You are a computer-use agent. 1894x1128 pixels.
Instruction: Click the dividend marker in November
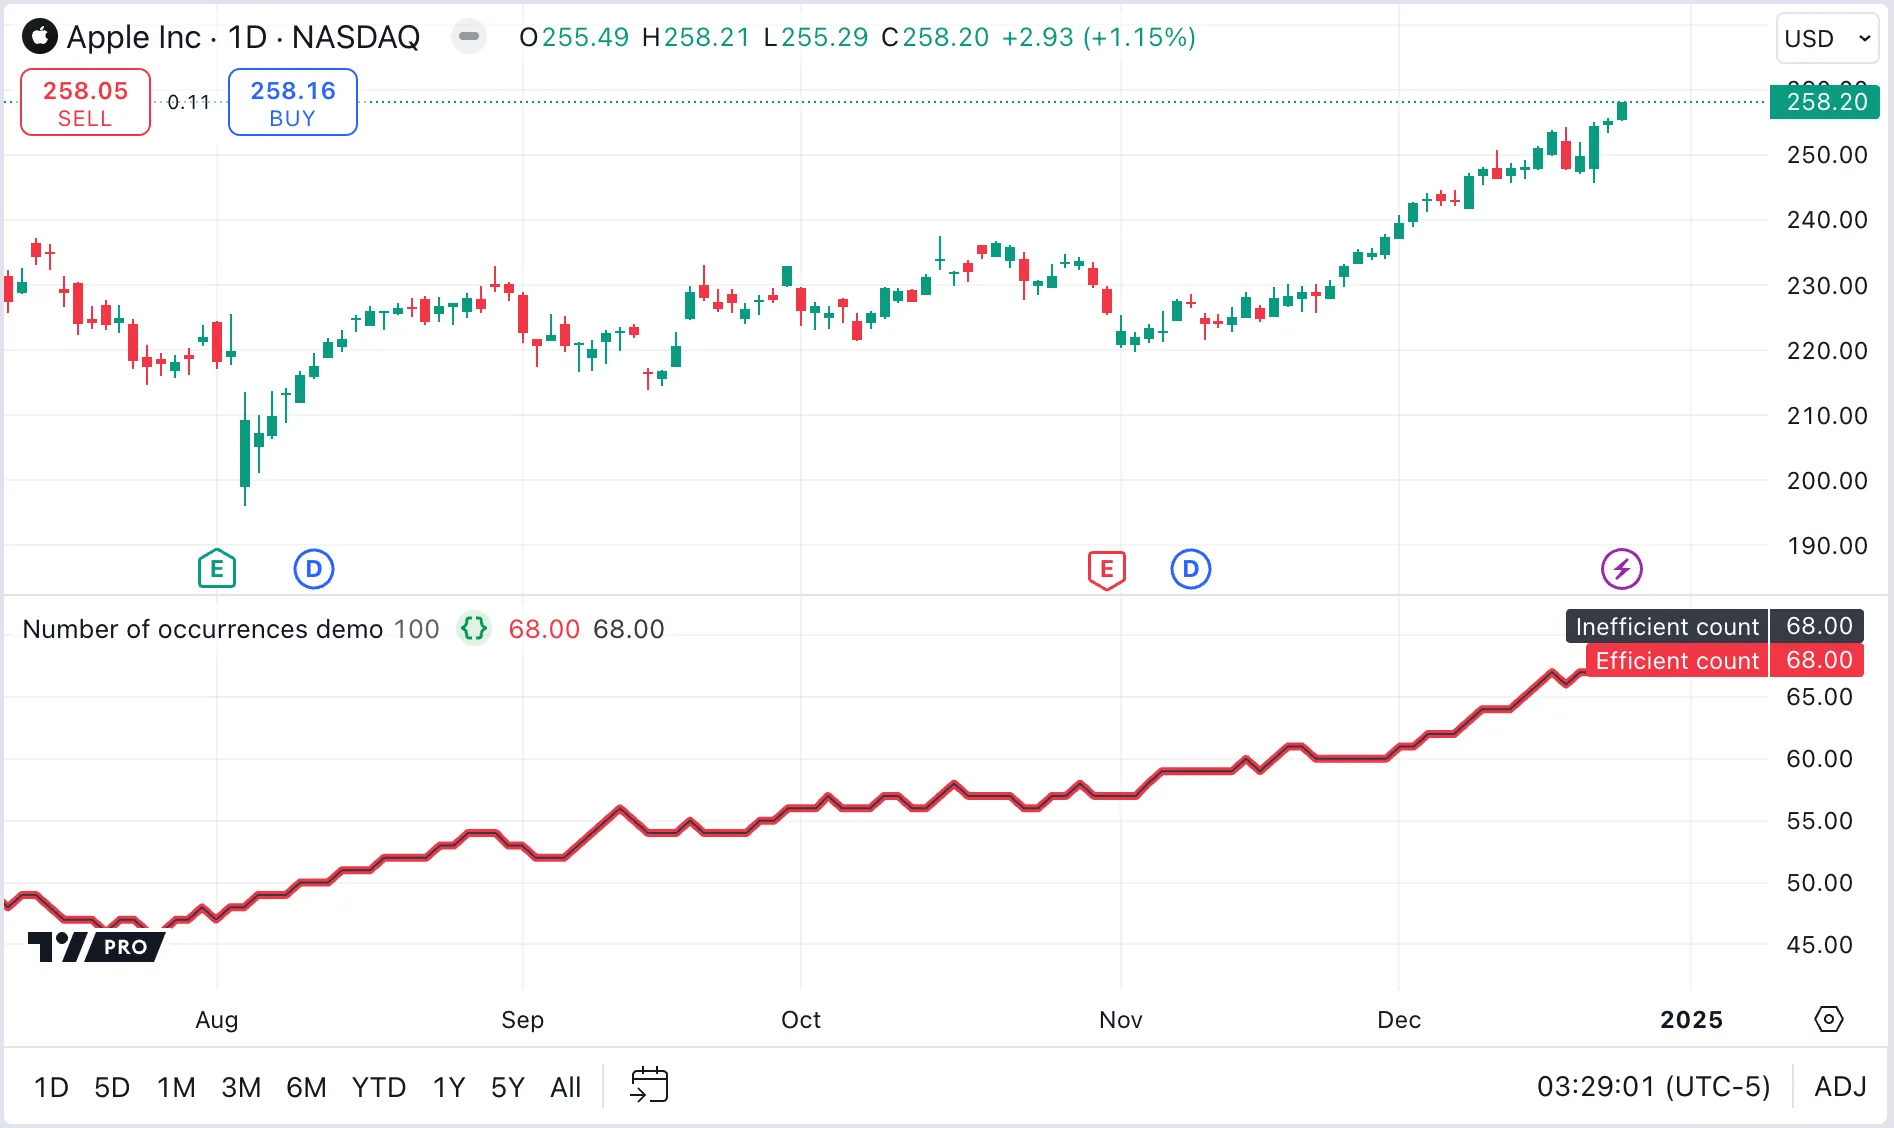click(1190, 569)
